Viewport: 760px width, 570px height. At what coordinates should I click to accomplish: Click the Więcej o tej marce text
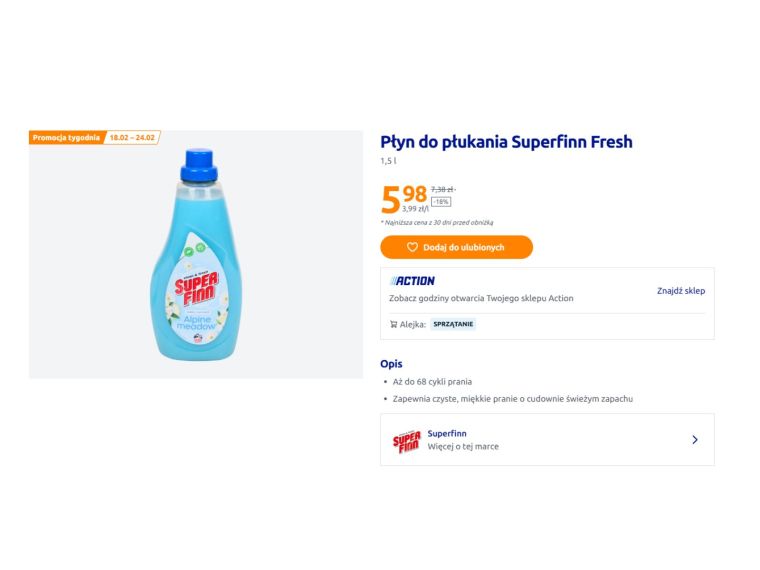(x=463, y=446)
